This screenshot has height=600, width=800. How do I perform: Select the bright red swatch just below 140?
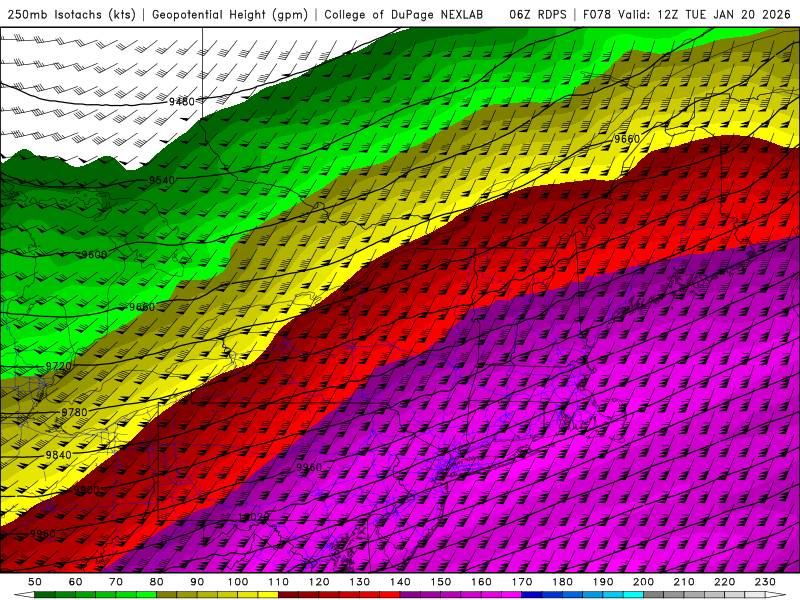[390, 595]
